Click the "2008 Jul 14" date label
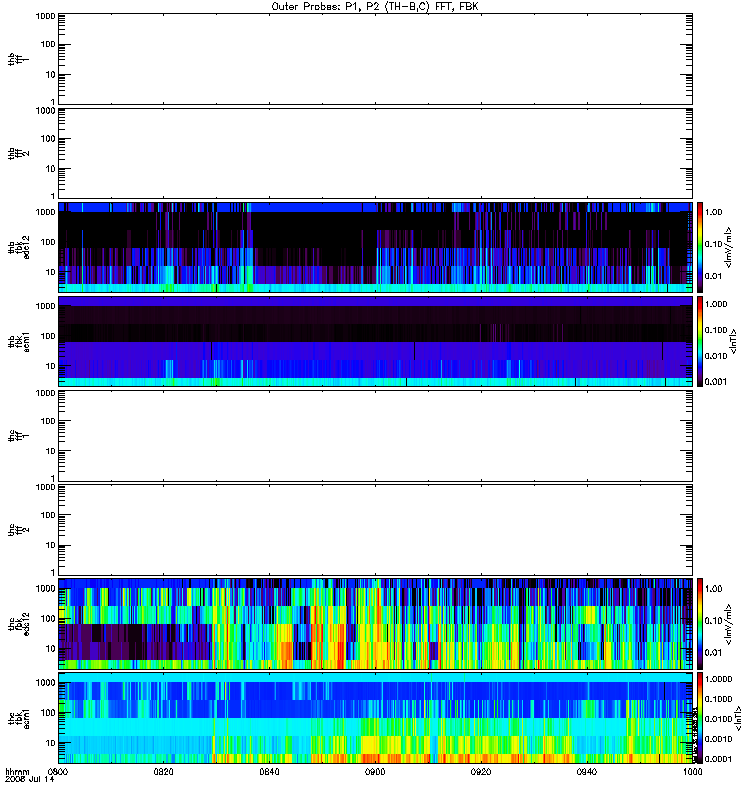Viewport: 750px width, 800px height. (x=30, y=779)
